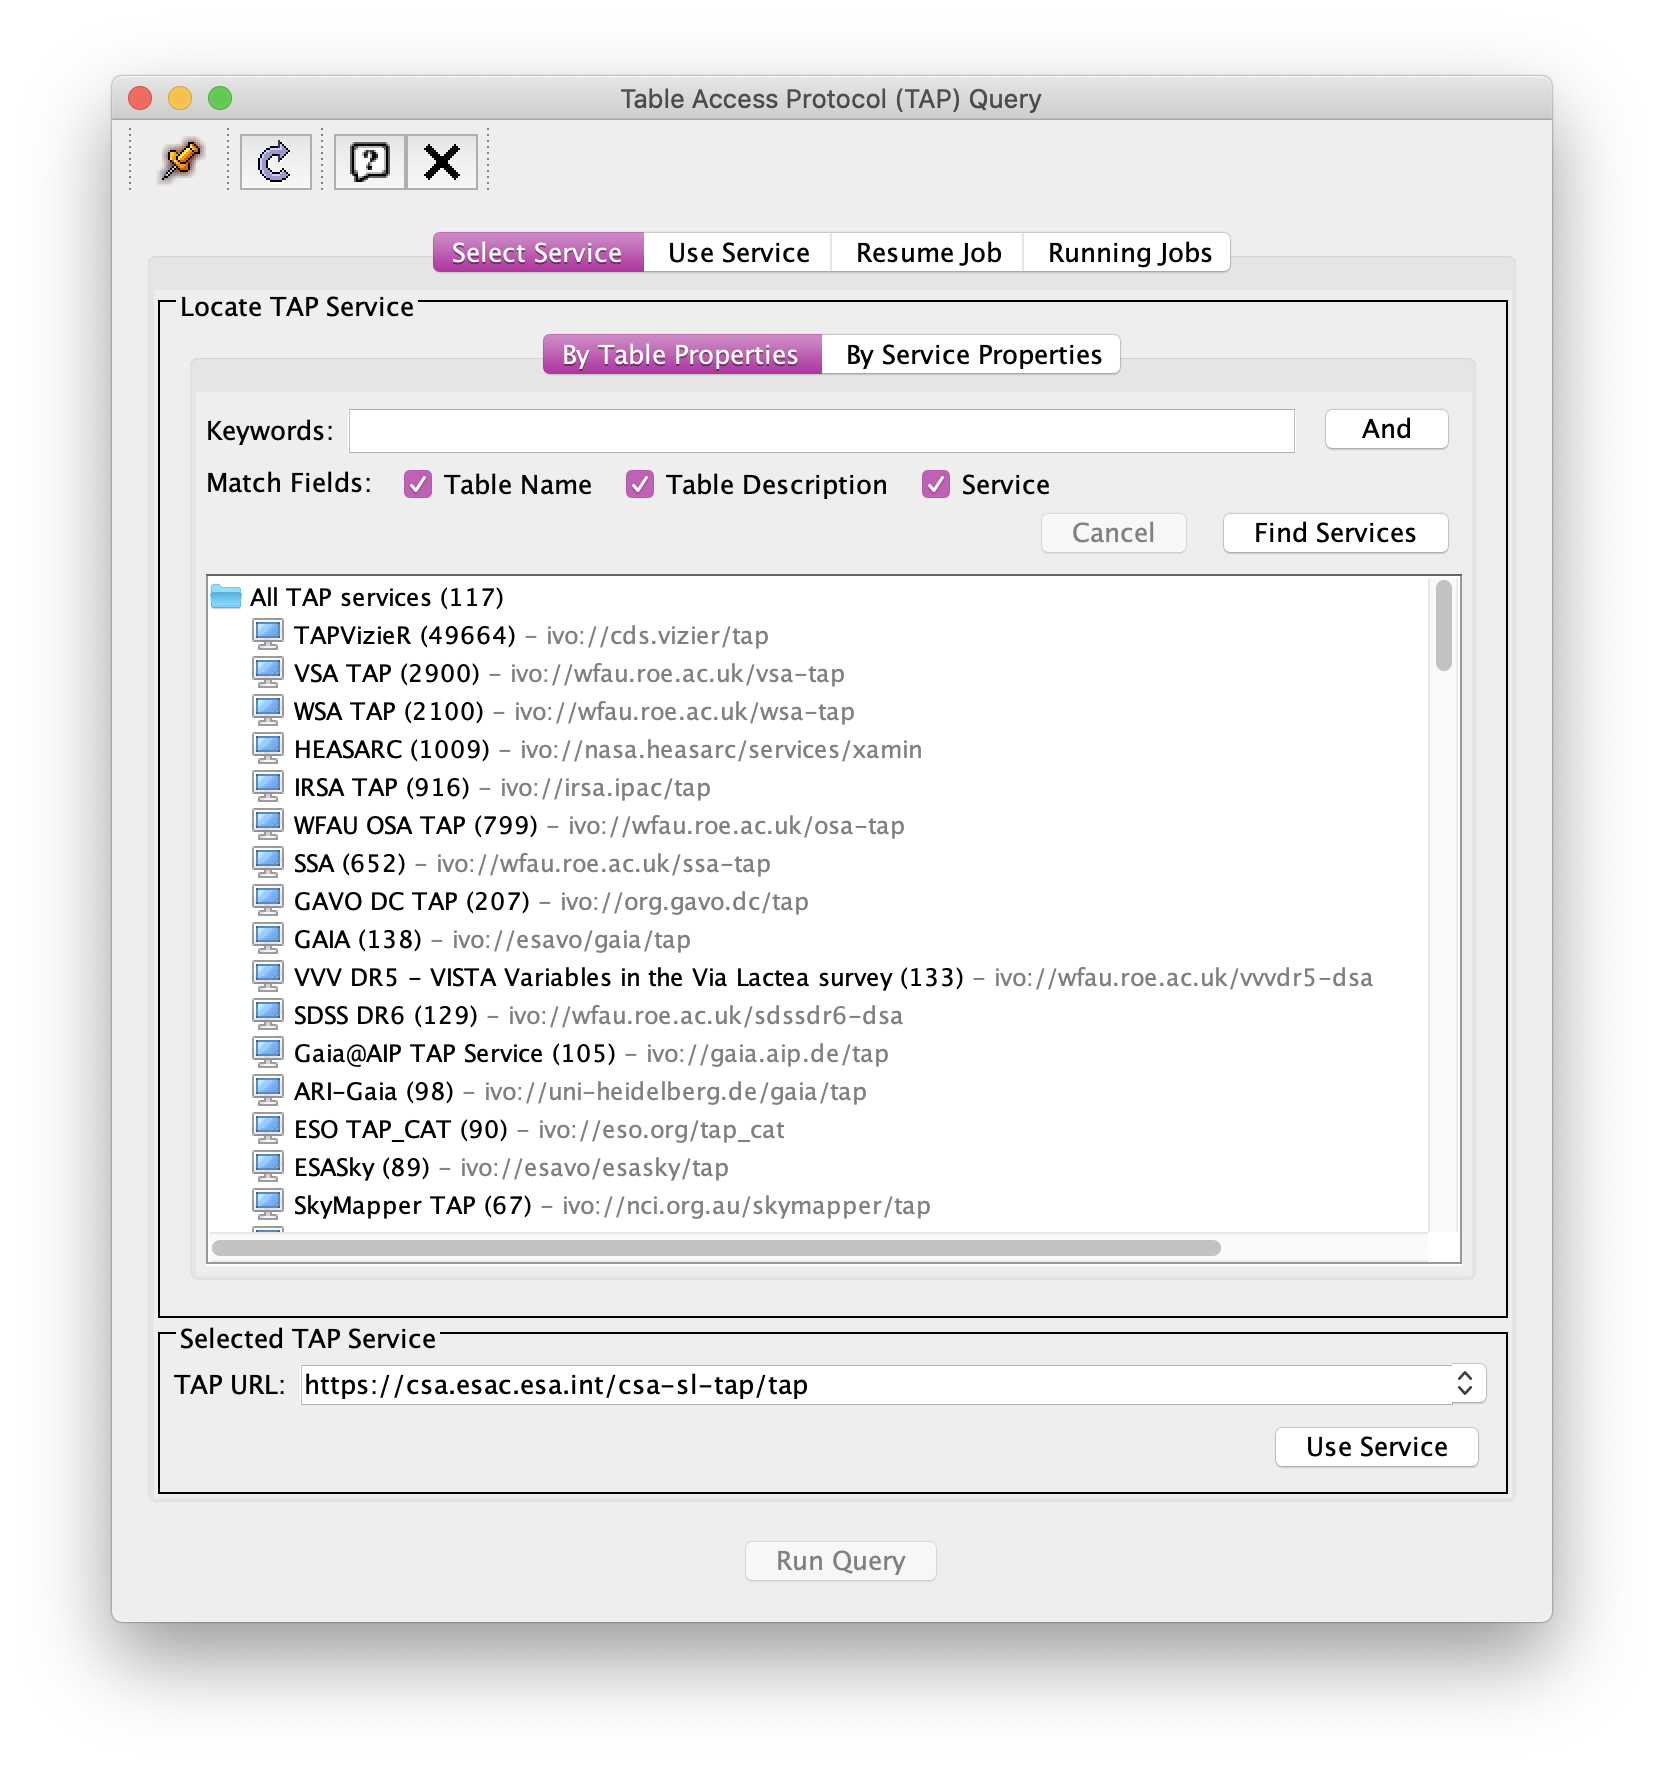Open help with the question mark icon
This screenshot has height=1770, width=1664.
370,161
